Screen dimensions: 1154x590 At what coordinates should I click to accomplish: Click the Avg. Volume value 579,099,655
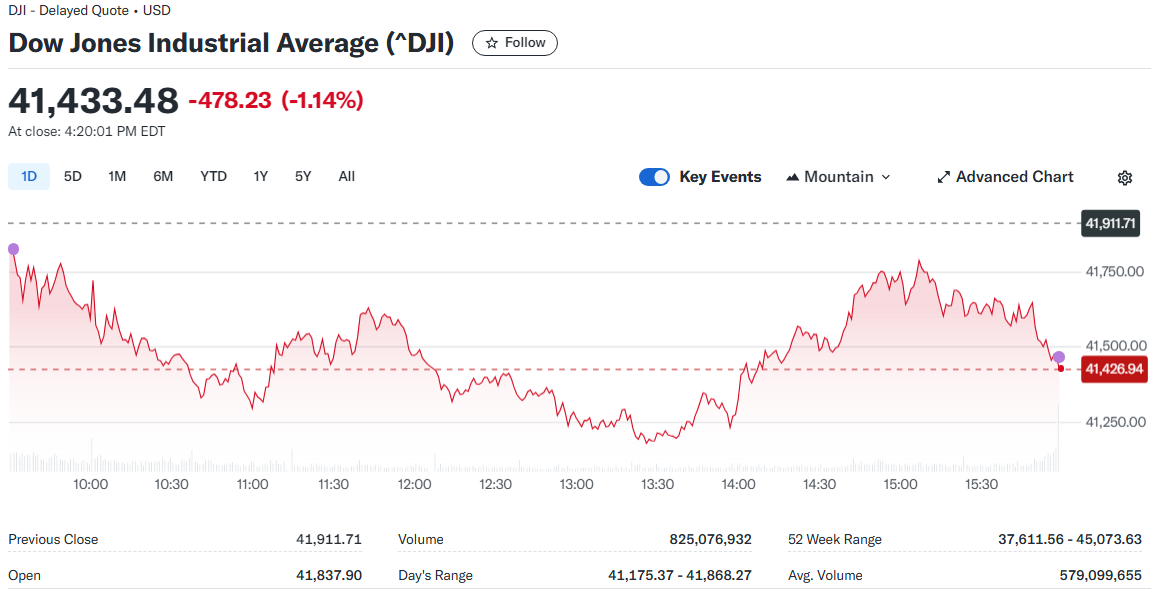point(1101,575)
